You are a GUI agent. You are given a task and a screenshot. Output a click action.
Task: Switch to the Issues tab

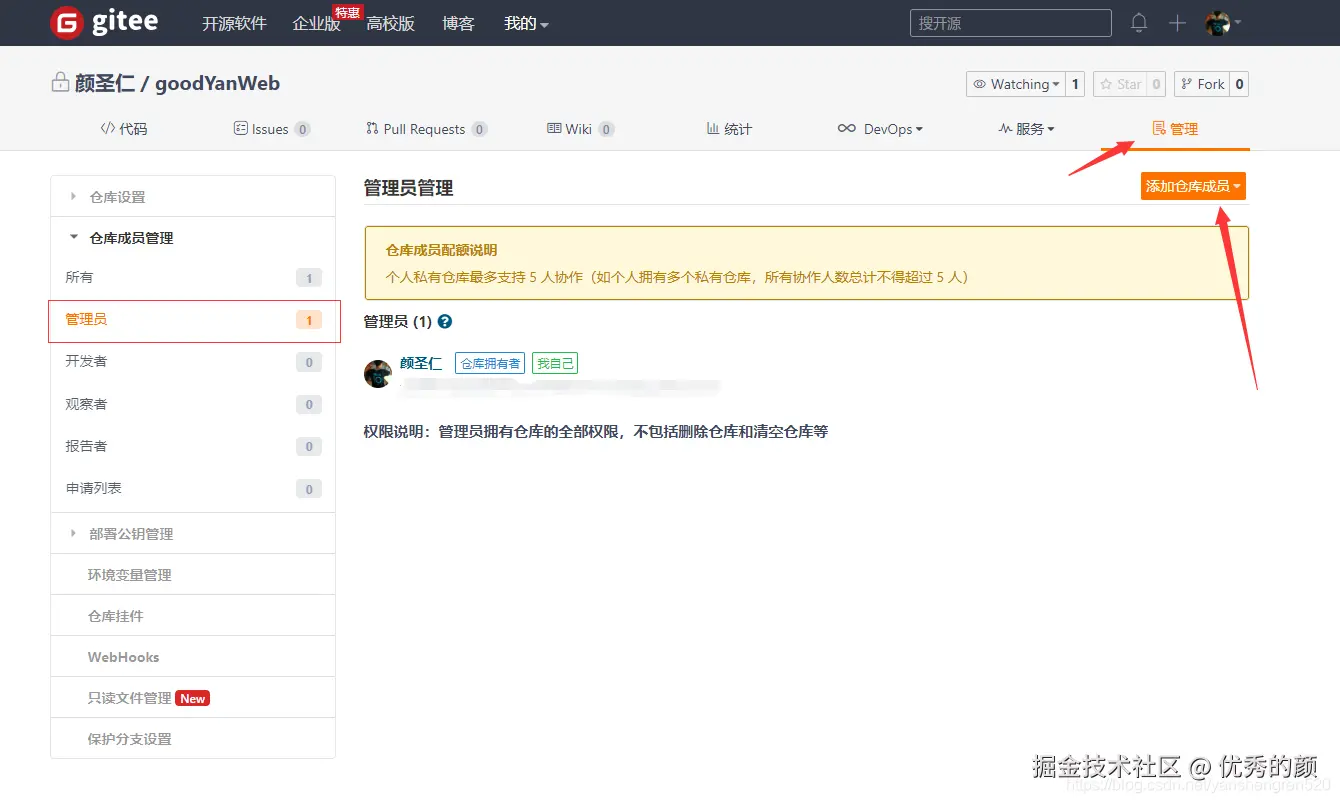point(271,129)
